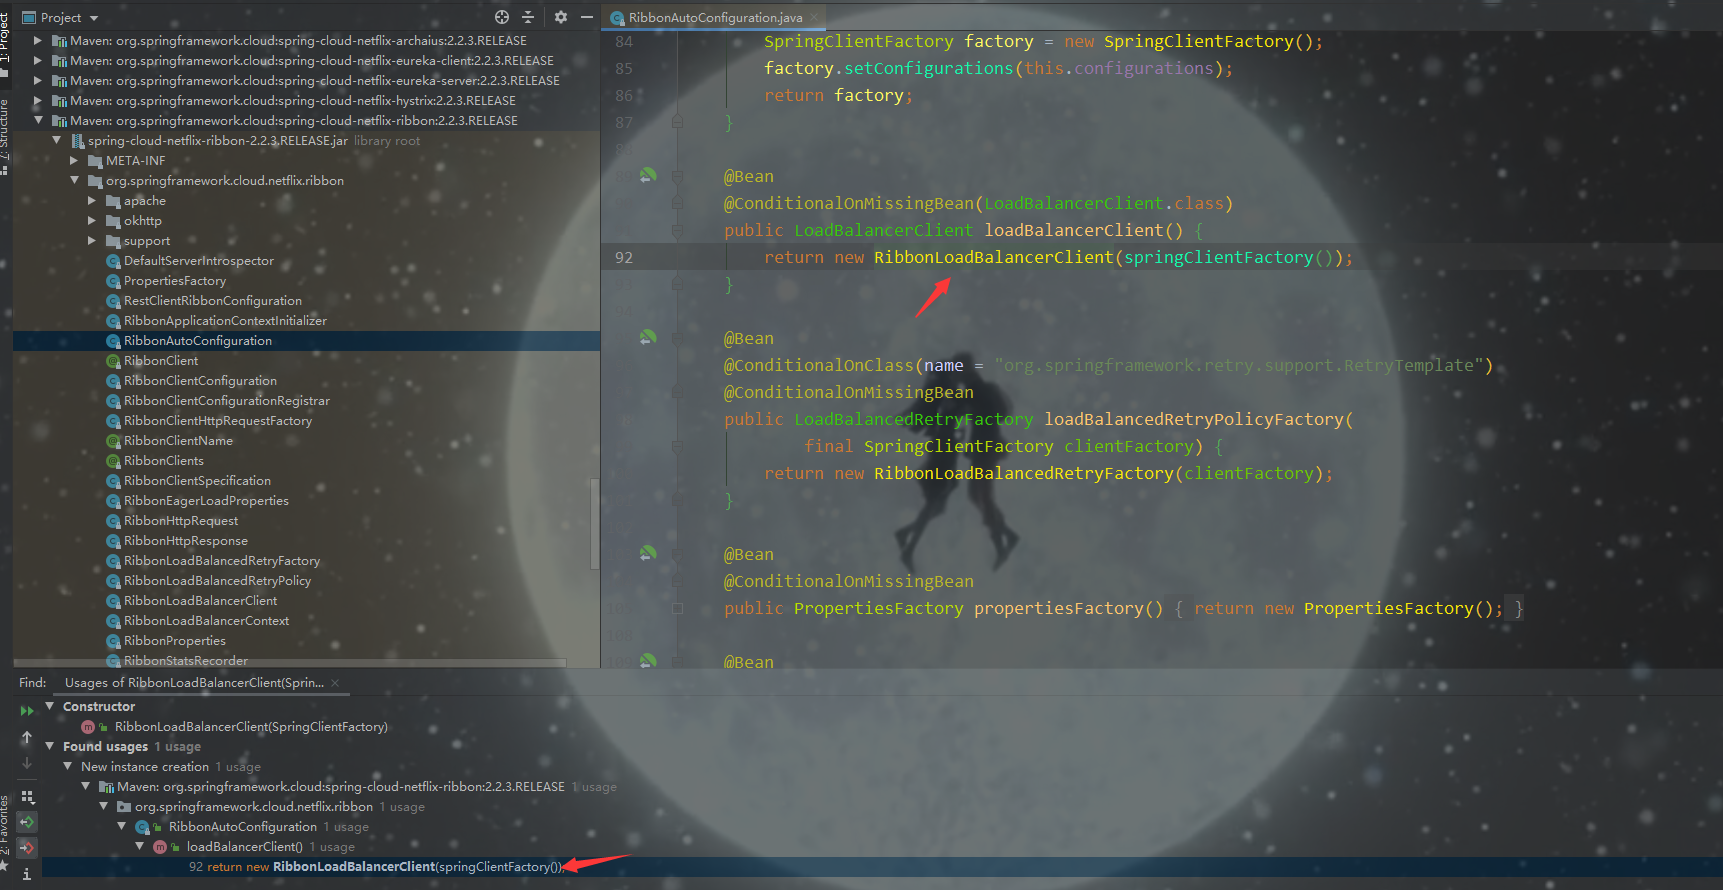Go to previous occurrence with the up arrow

[x=27, y=737]
